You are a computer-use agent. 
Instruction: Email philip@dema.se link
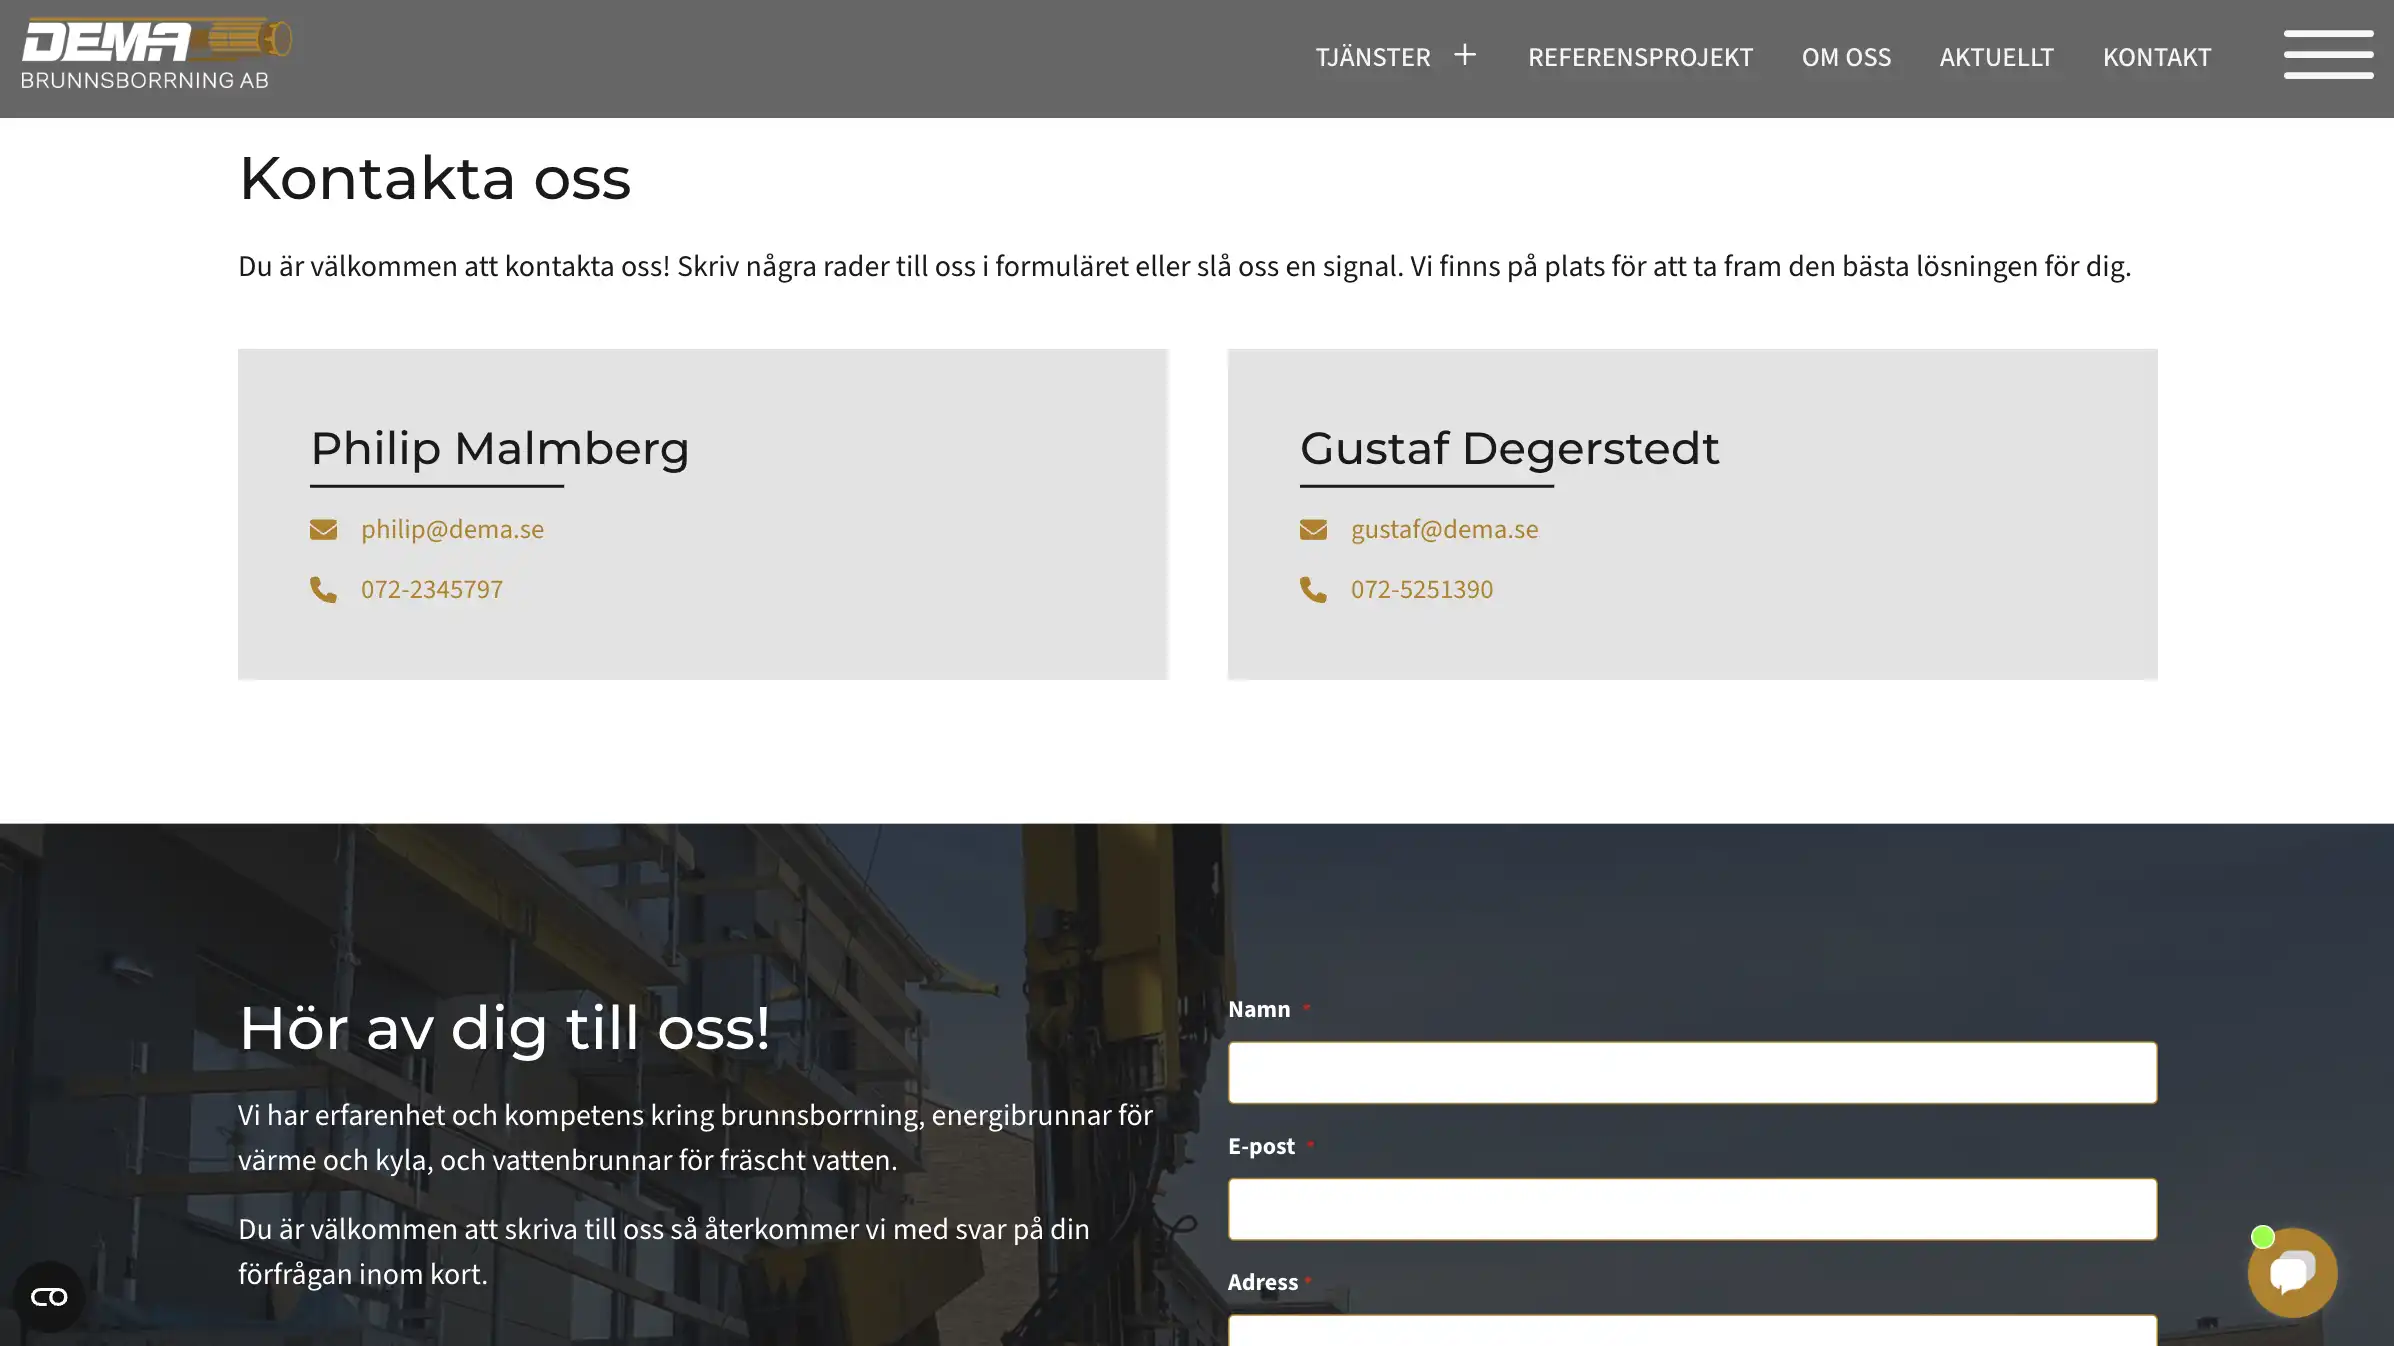click(x=452, y=529)
